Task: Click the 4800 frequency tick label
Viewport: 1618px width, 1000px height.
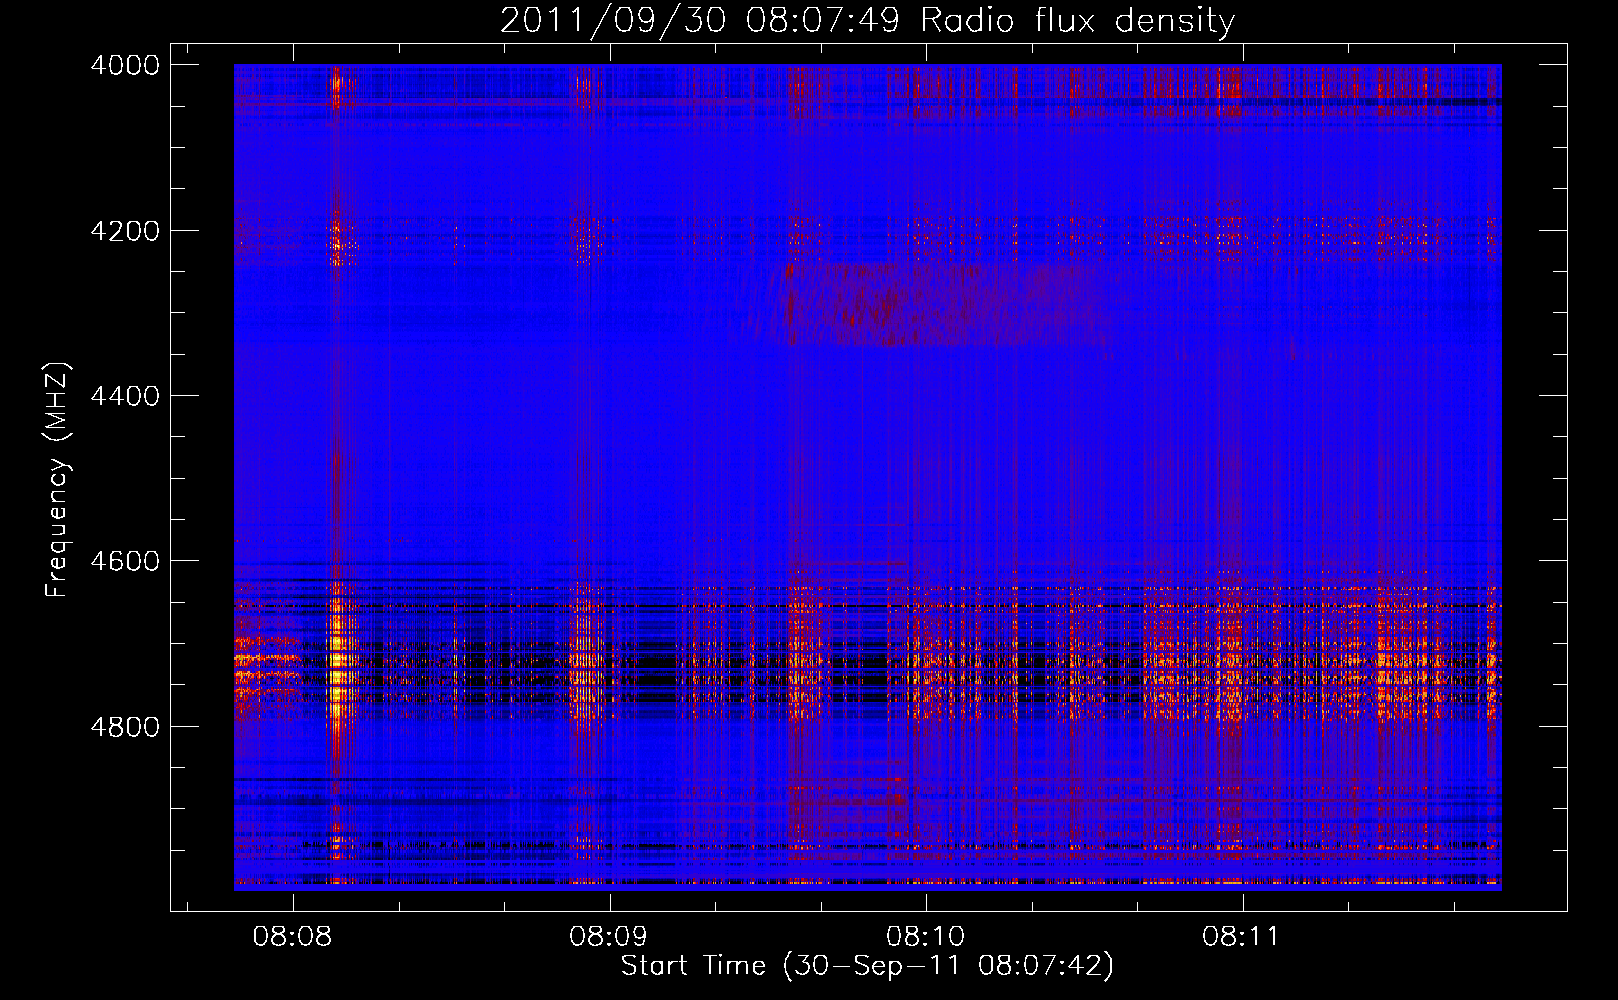Action: point(125,727)
